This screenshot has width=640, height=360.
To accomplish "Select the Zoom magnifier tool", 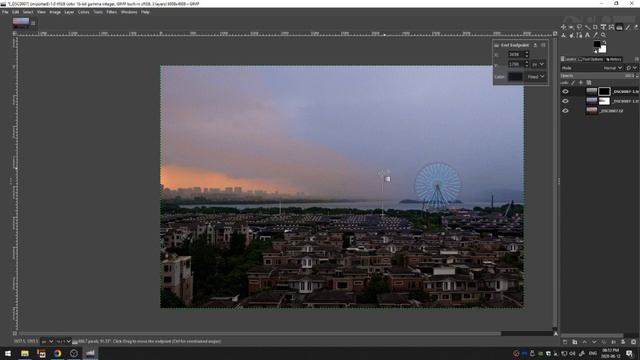I will pos(603,36).
